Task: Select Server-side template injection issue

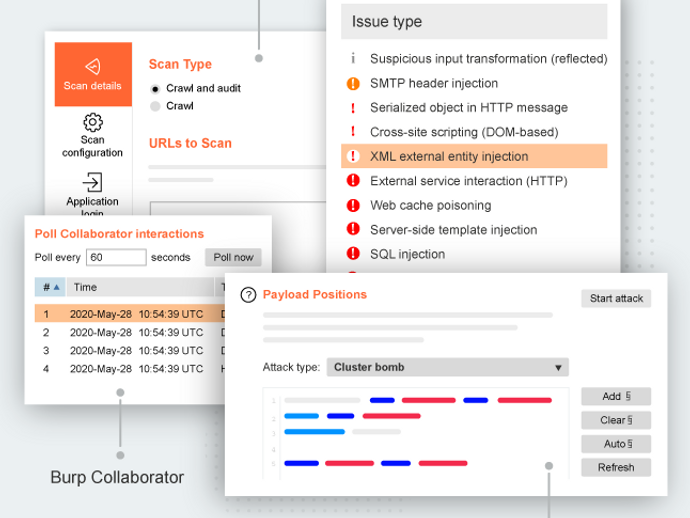Action: (x=453, y=230)
